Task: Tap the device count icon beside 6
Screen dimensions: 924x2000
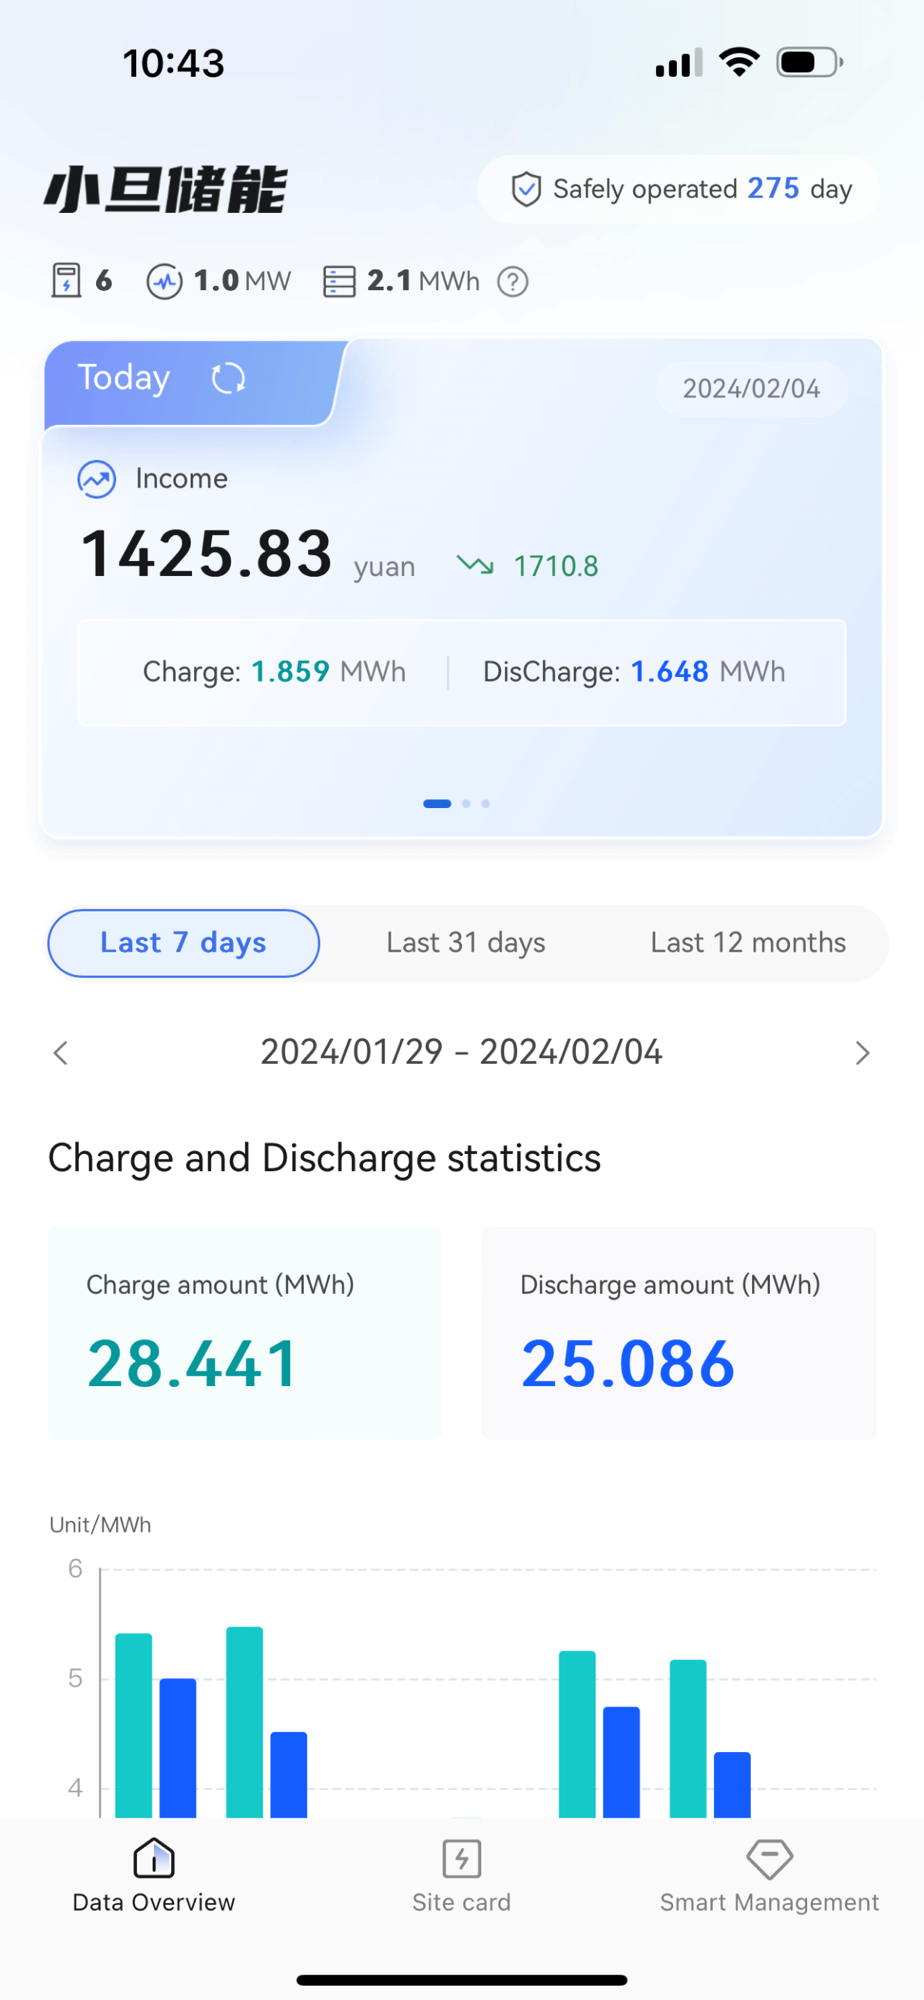Action: 66,281
